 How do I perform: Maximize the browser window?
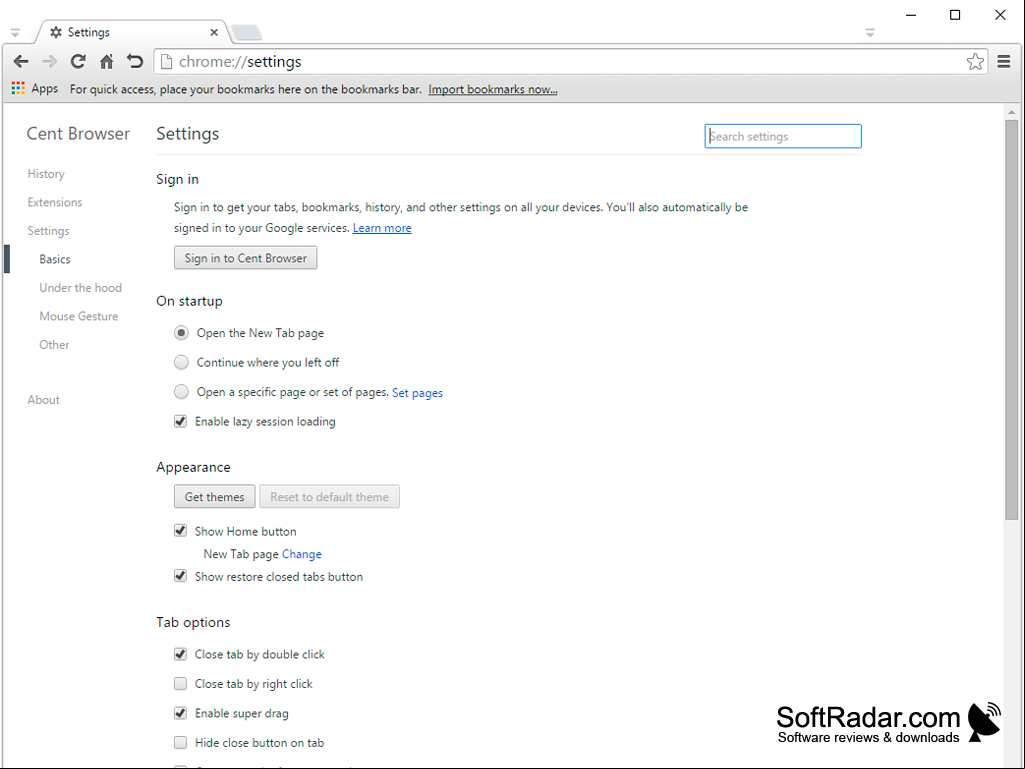pos(955,15)
